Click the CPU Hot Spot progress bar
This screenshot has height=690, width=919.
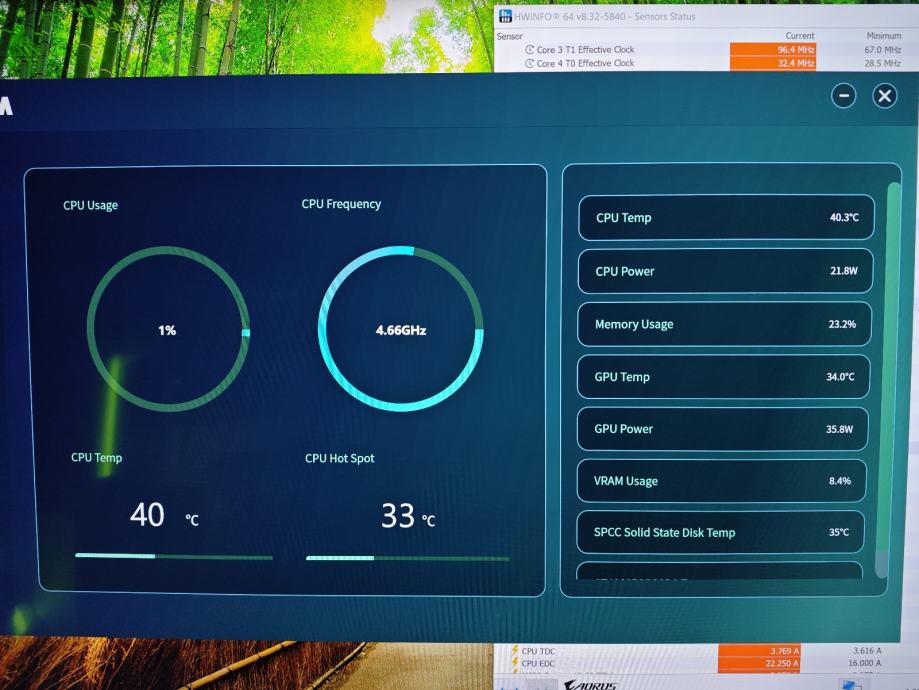pos(407,558)
